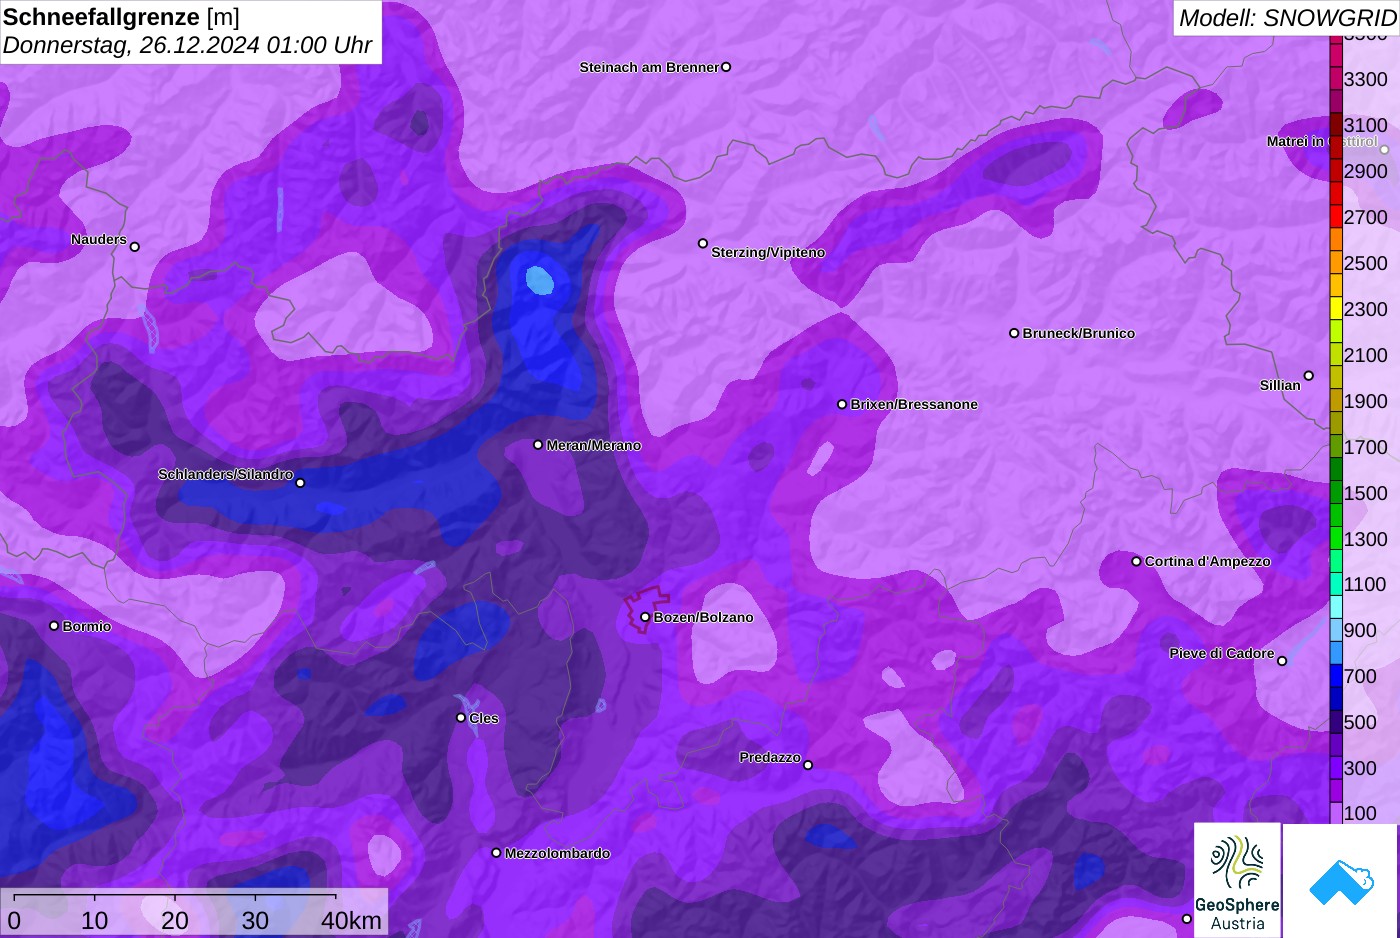Click the green 1500 legend swatch
The height and width of the screenshot is (938, 1400).
pos(1336,492)
